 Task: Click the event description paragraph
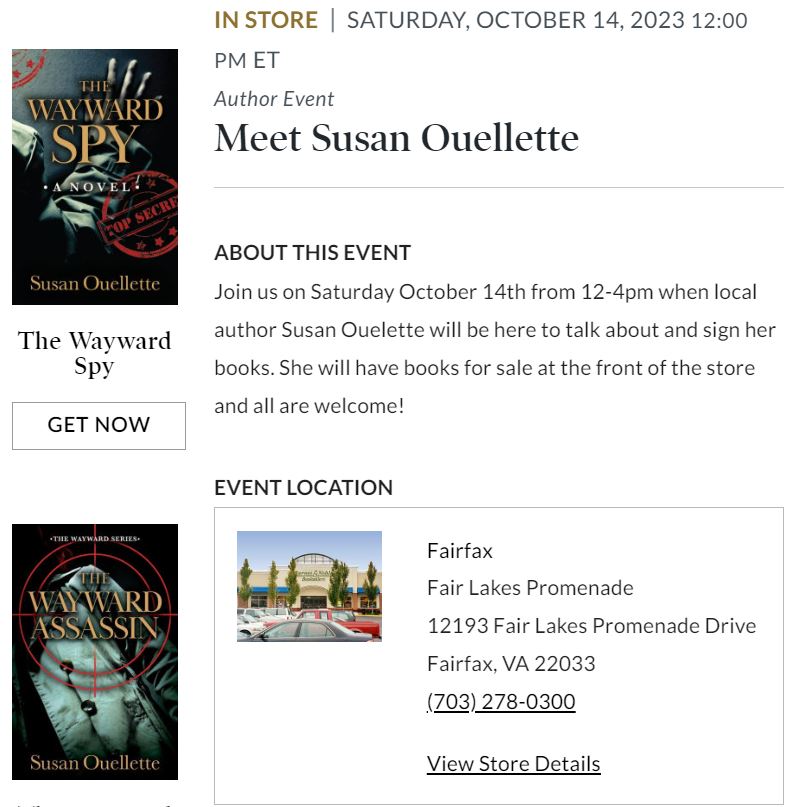pyautogui.click(x=494, y=349)
